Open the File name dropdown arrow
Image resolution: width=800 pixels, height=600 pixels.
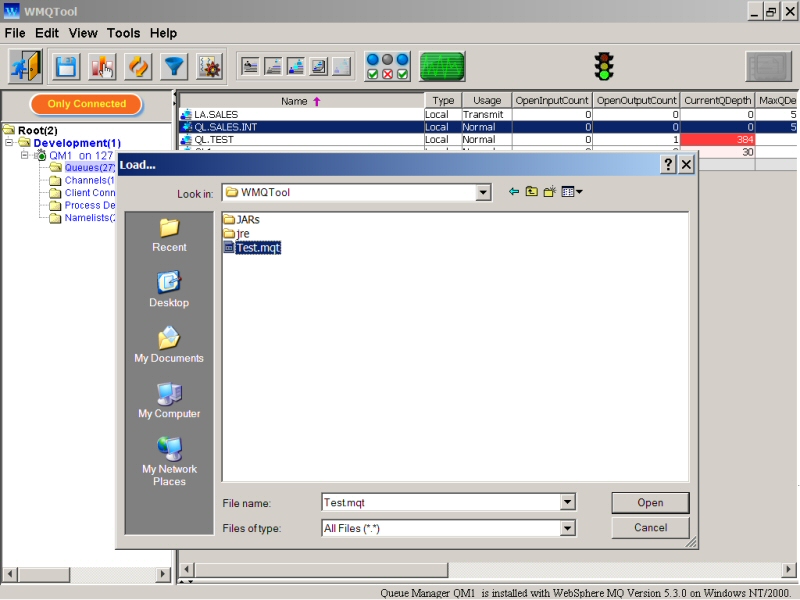point(567,502)
